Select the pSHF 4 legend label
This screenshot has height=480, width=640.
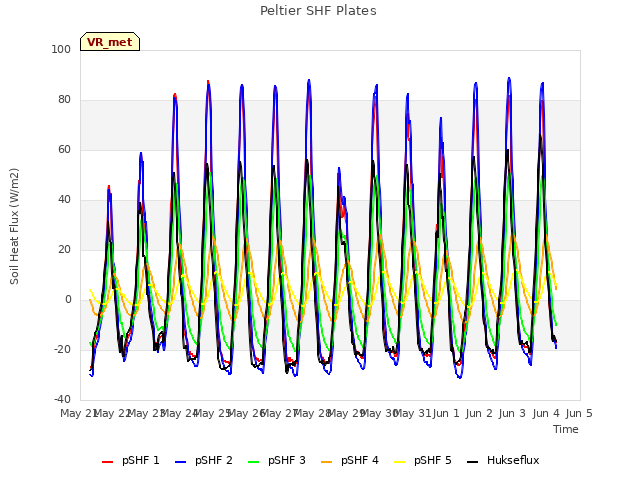360,460
